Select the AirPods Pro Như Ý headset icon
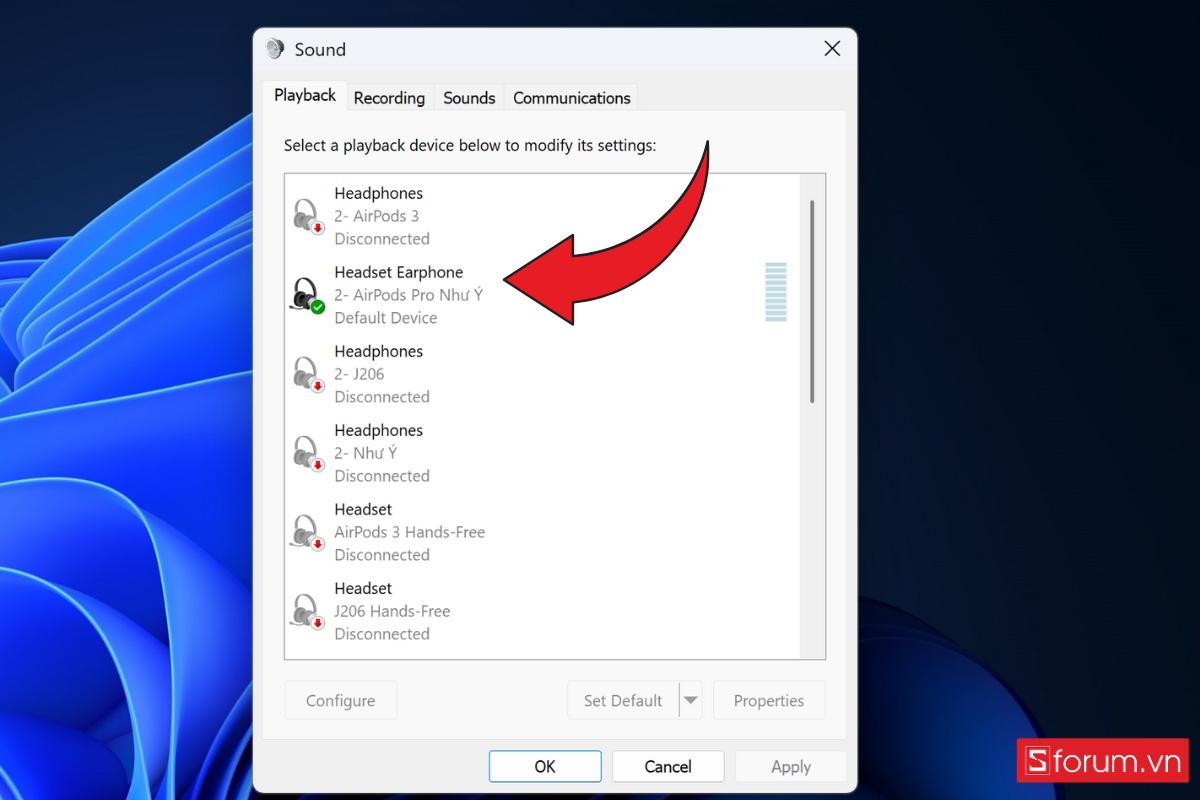 [x=307, y=295]
